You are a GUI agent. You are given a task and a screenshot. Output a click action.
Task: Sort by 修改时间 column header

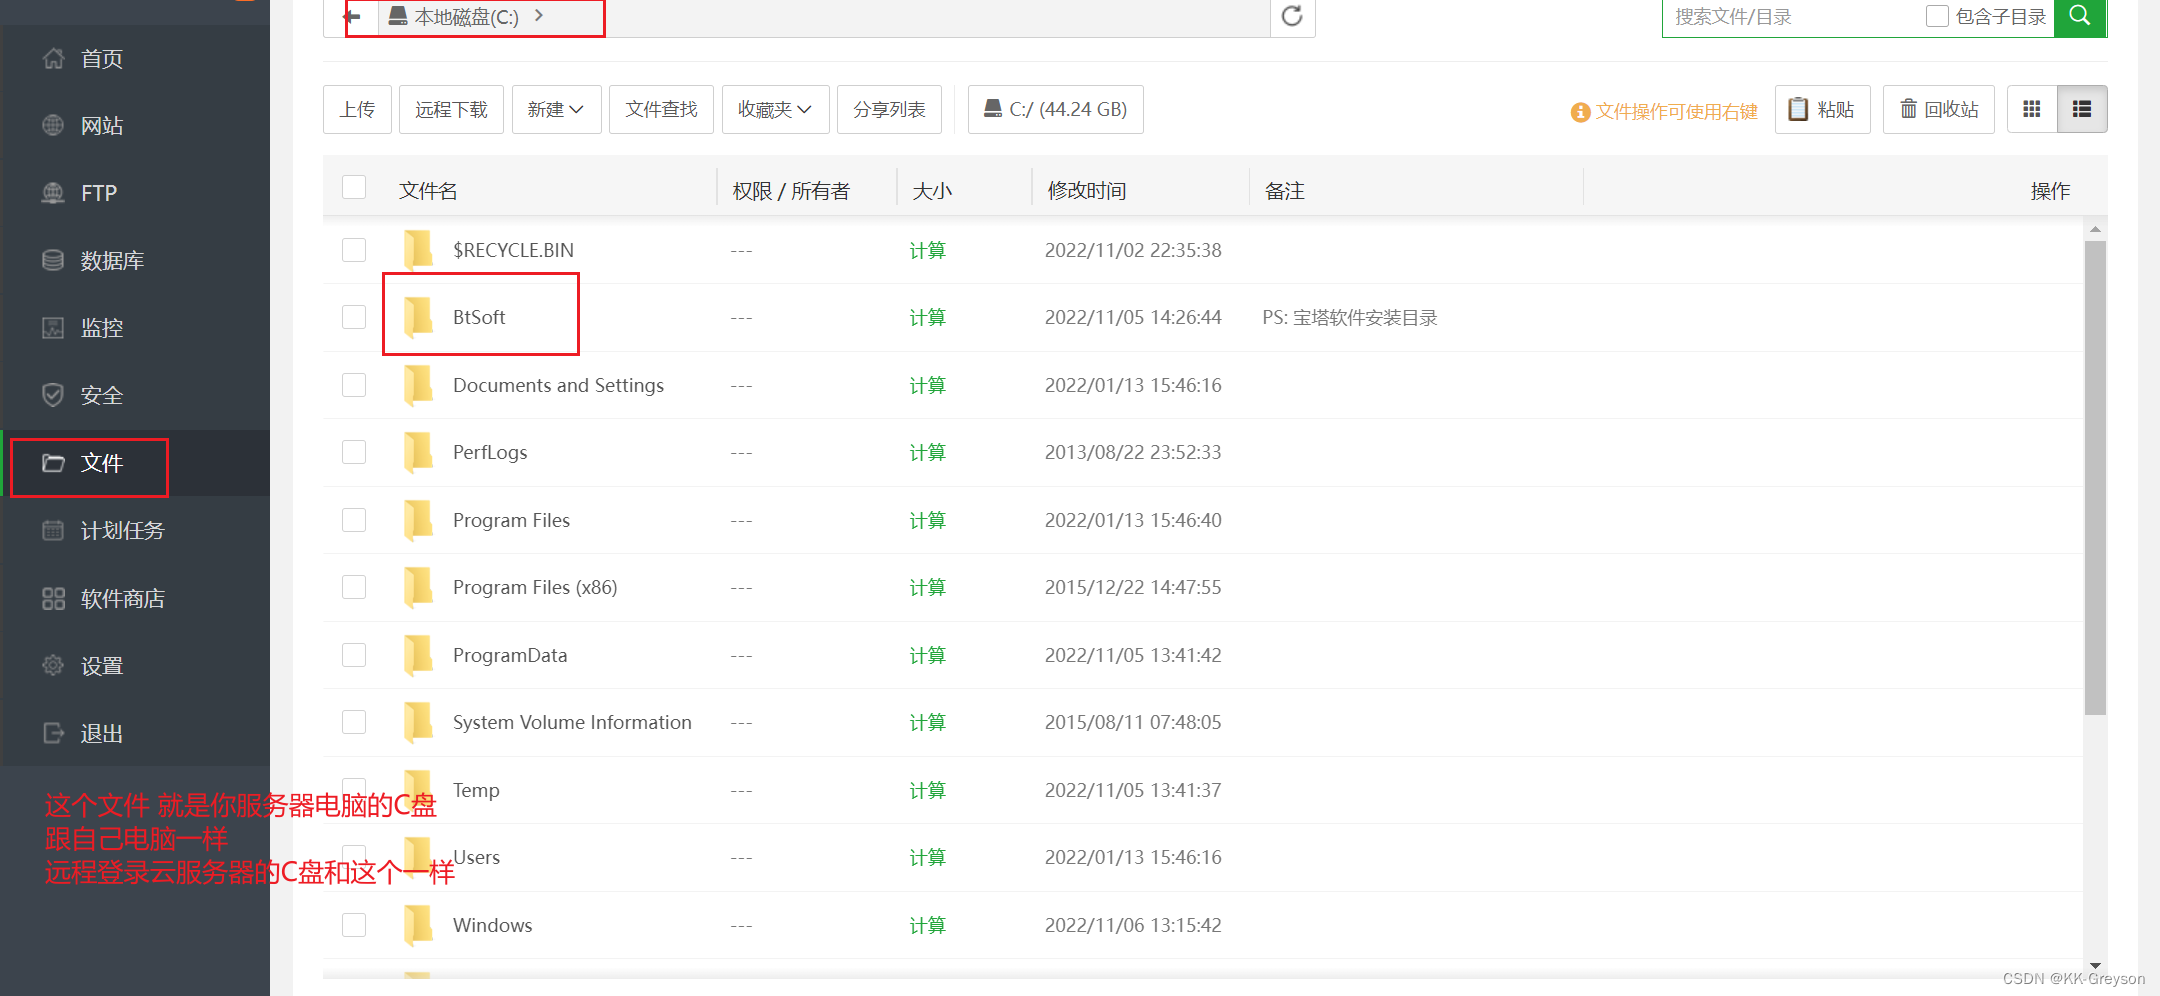point(1087,190)
